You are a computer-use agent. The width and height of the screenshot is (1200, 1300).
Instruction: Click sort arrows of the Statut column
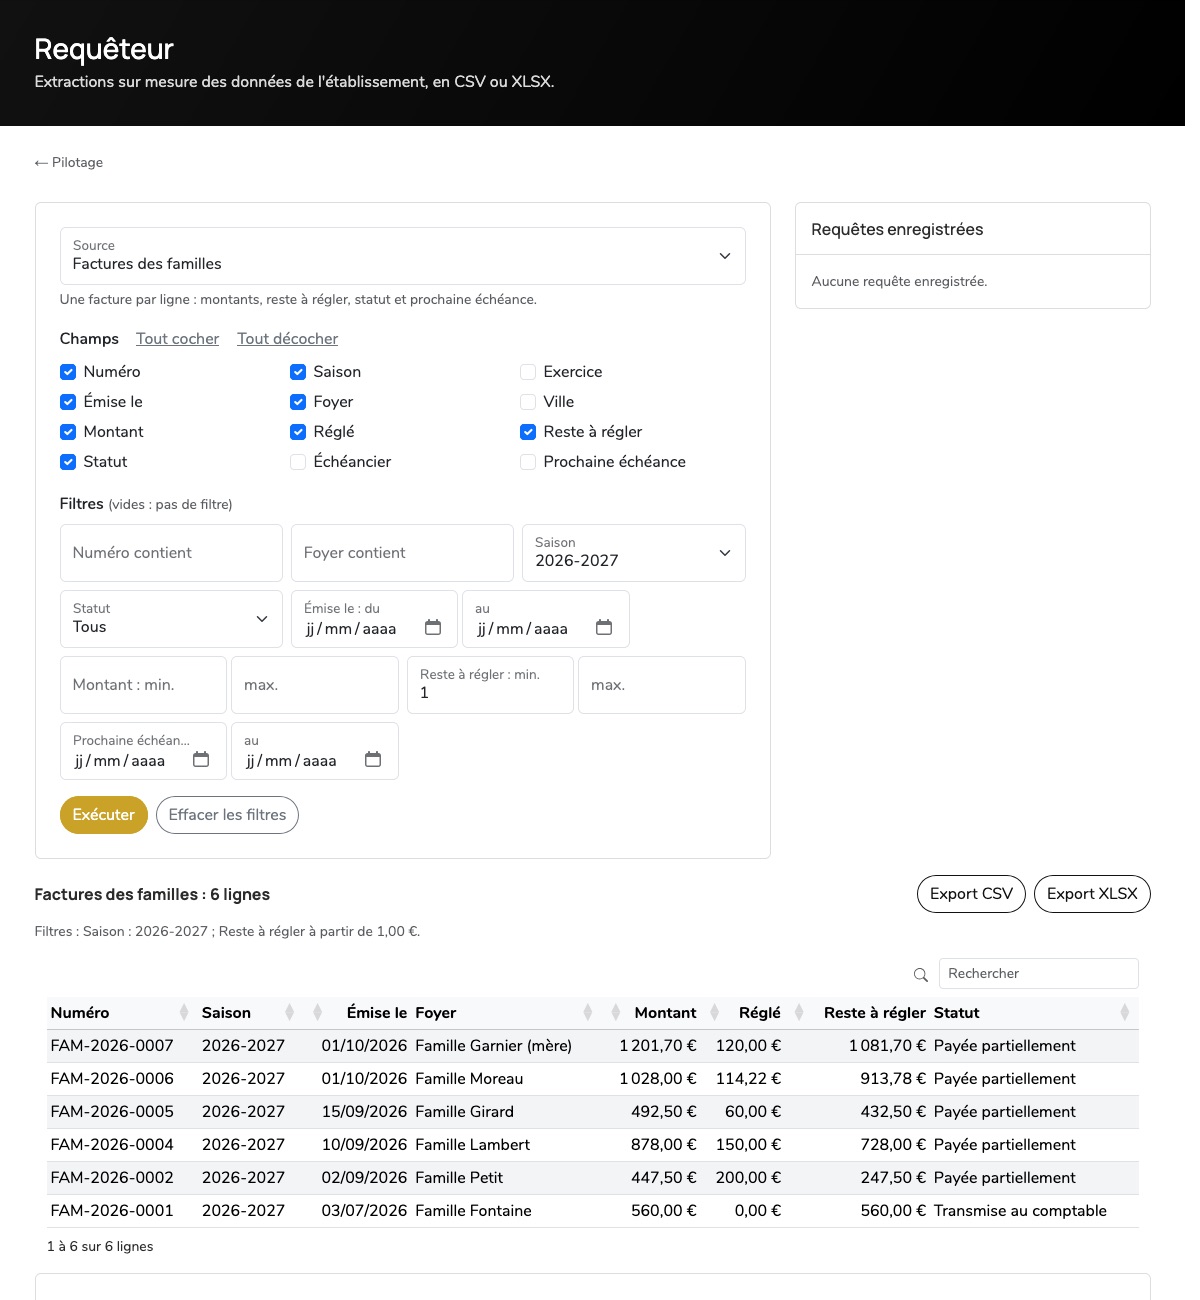(x=1125, y=1012)
